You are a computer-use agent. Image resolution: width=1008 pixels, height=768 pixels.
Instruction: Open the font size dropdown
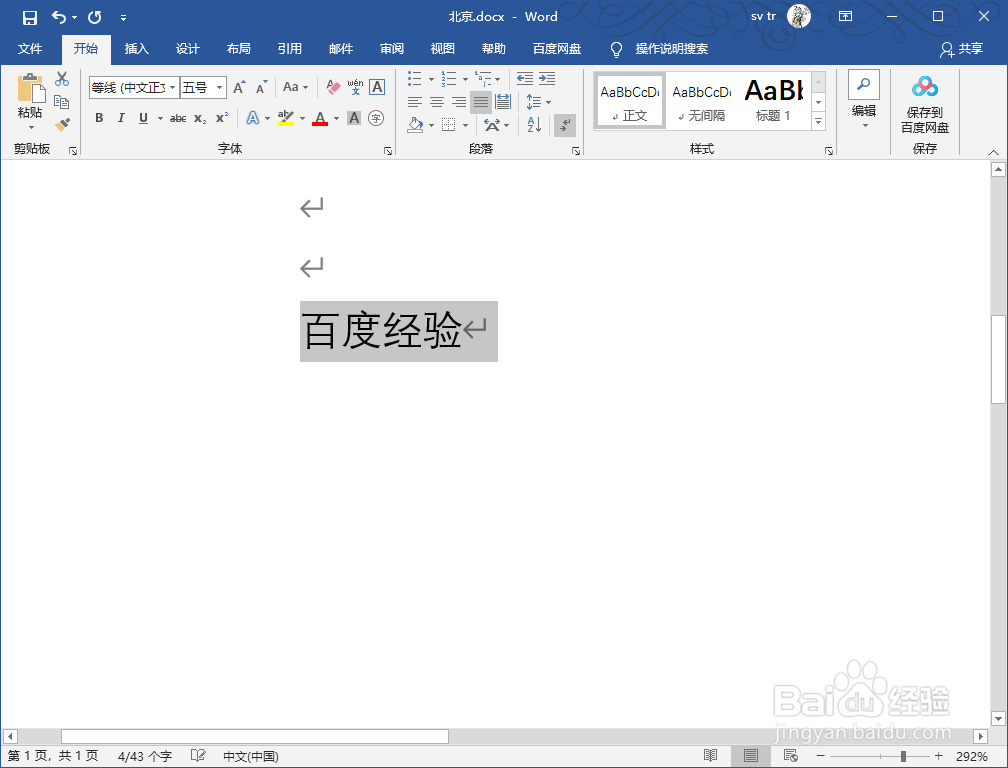220,87
